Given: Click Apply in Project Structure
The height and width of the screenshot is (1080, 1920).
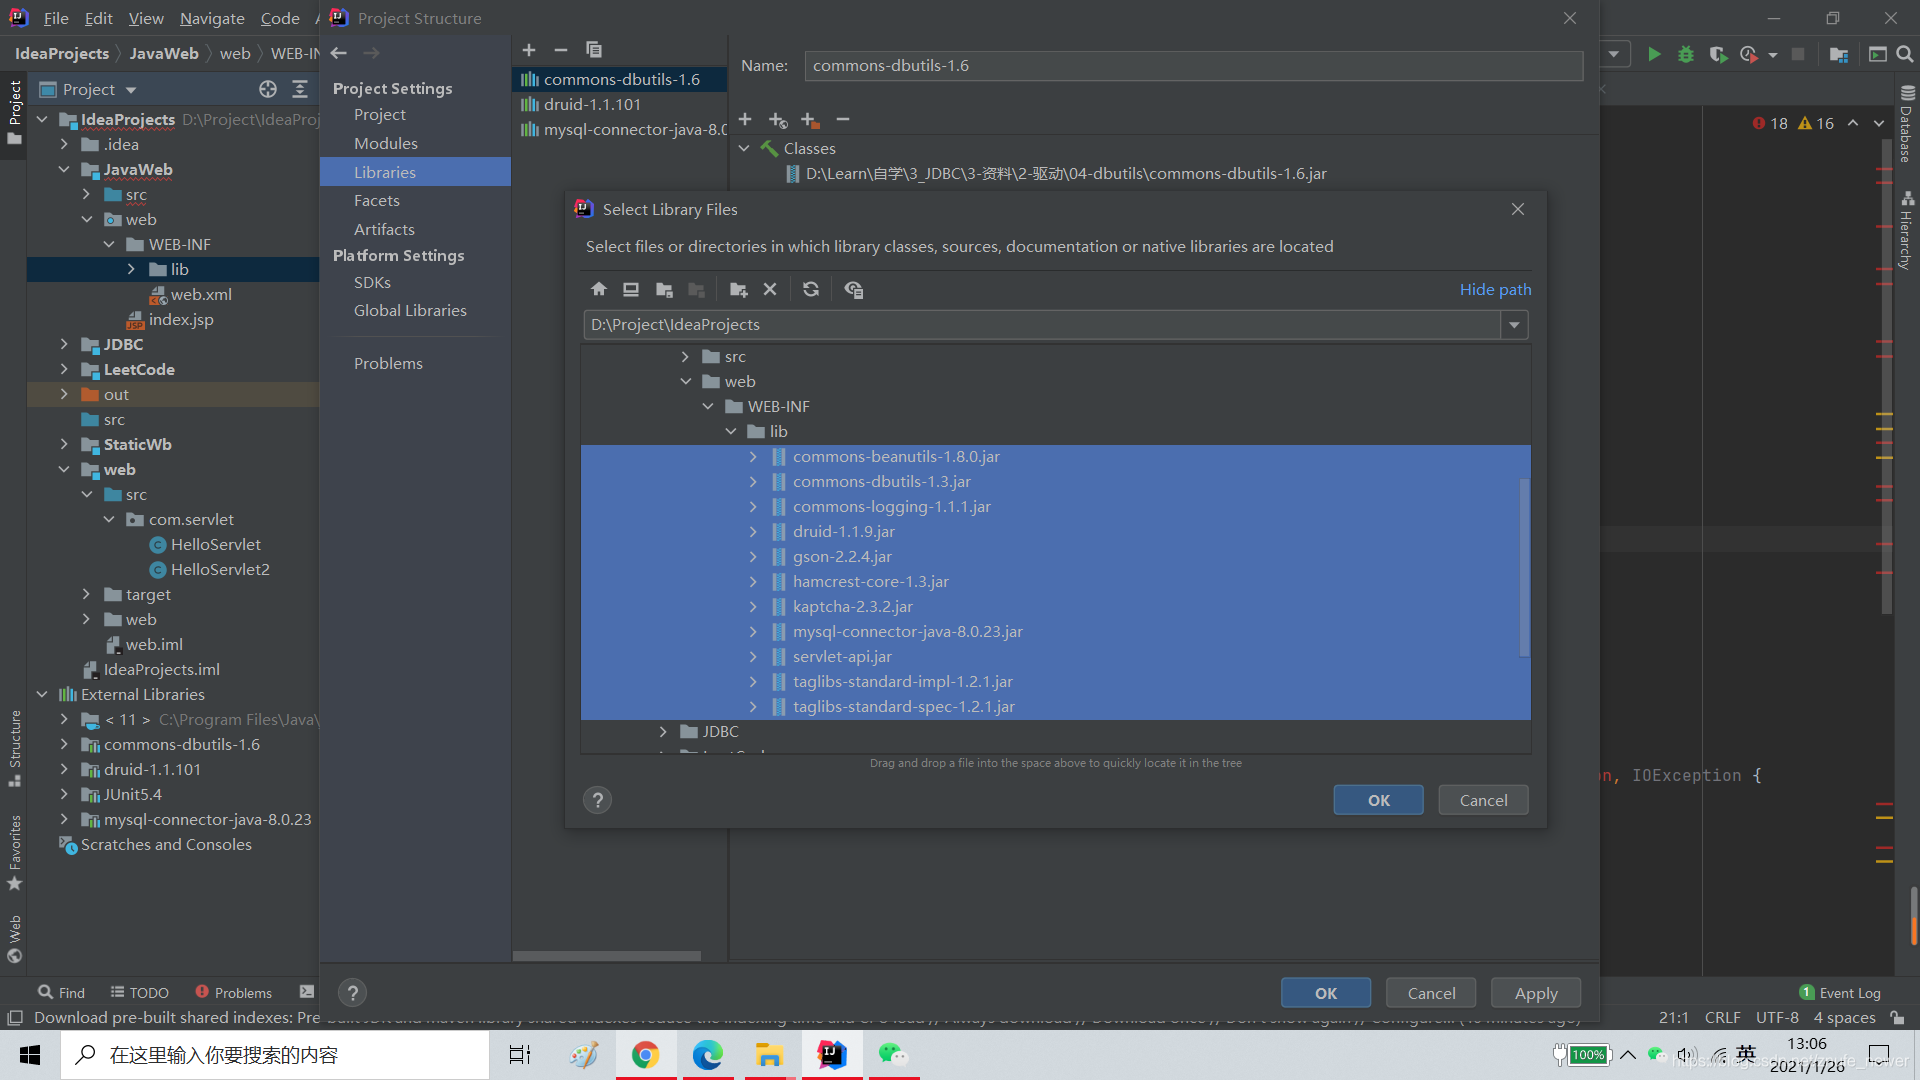Looking at the screenshot, I should (1535, 993).
